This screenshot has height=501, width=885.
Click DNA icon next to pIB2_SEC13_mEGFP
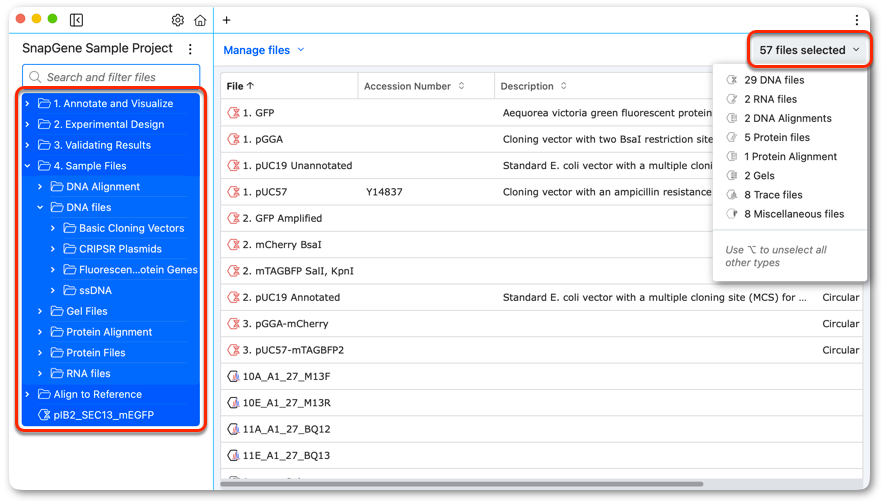[44, 415]
